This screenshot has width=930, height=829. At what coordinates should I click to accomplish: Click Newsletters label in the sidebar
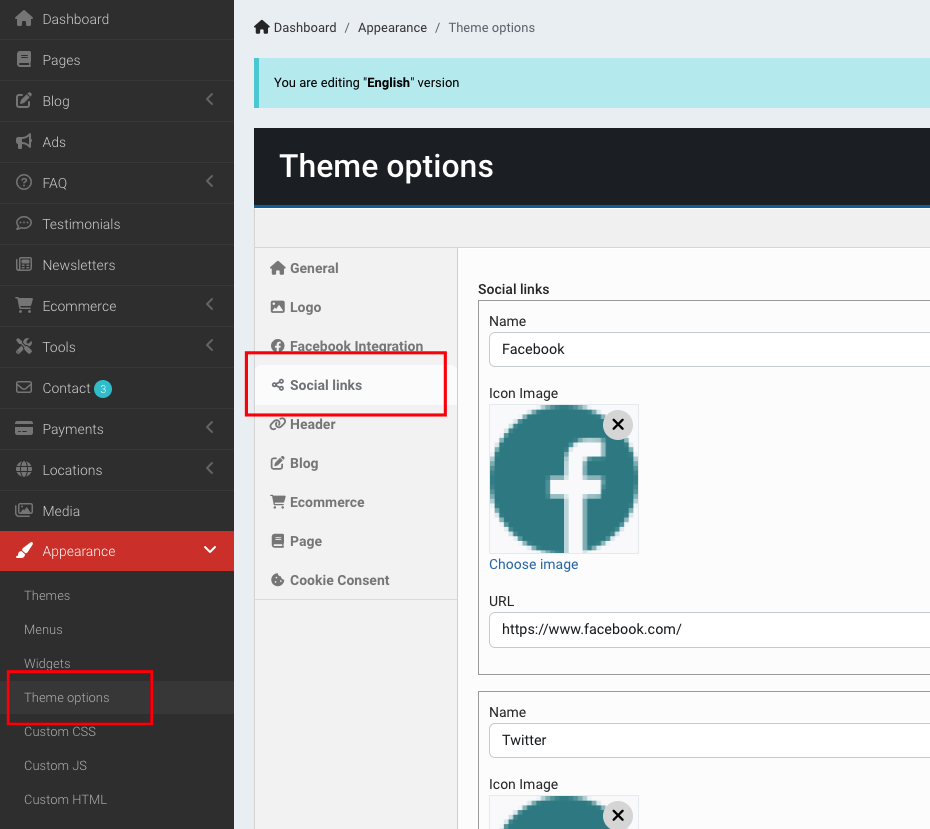pyautogui.click(x=79, y=265)
